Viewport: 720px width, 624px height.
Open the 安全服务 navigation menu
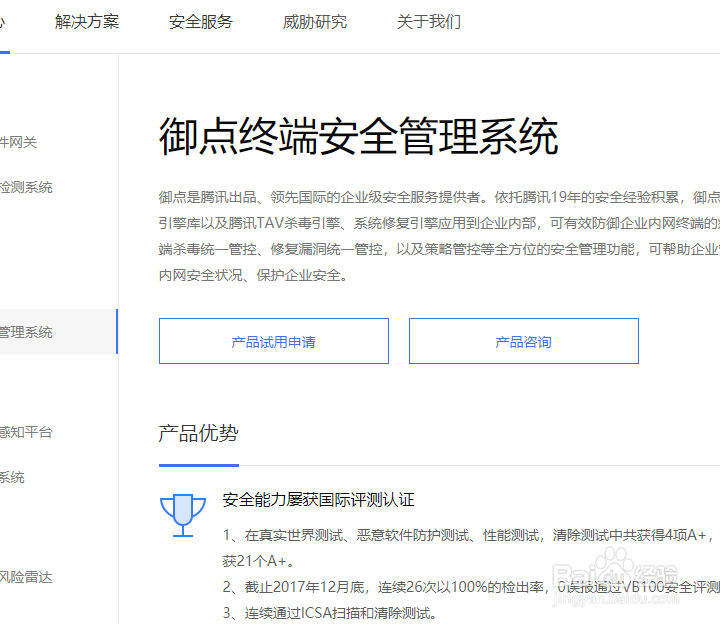[x=201, y=22]
